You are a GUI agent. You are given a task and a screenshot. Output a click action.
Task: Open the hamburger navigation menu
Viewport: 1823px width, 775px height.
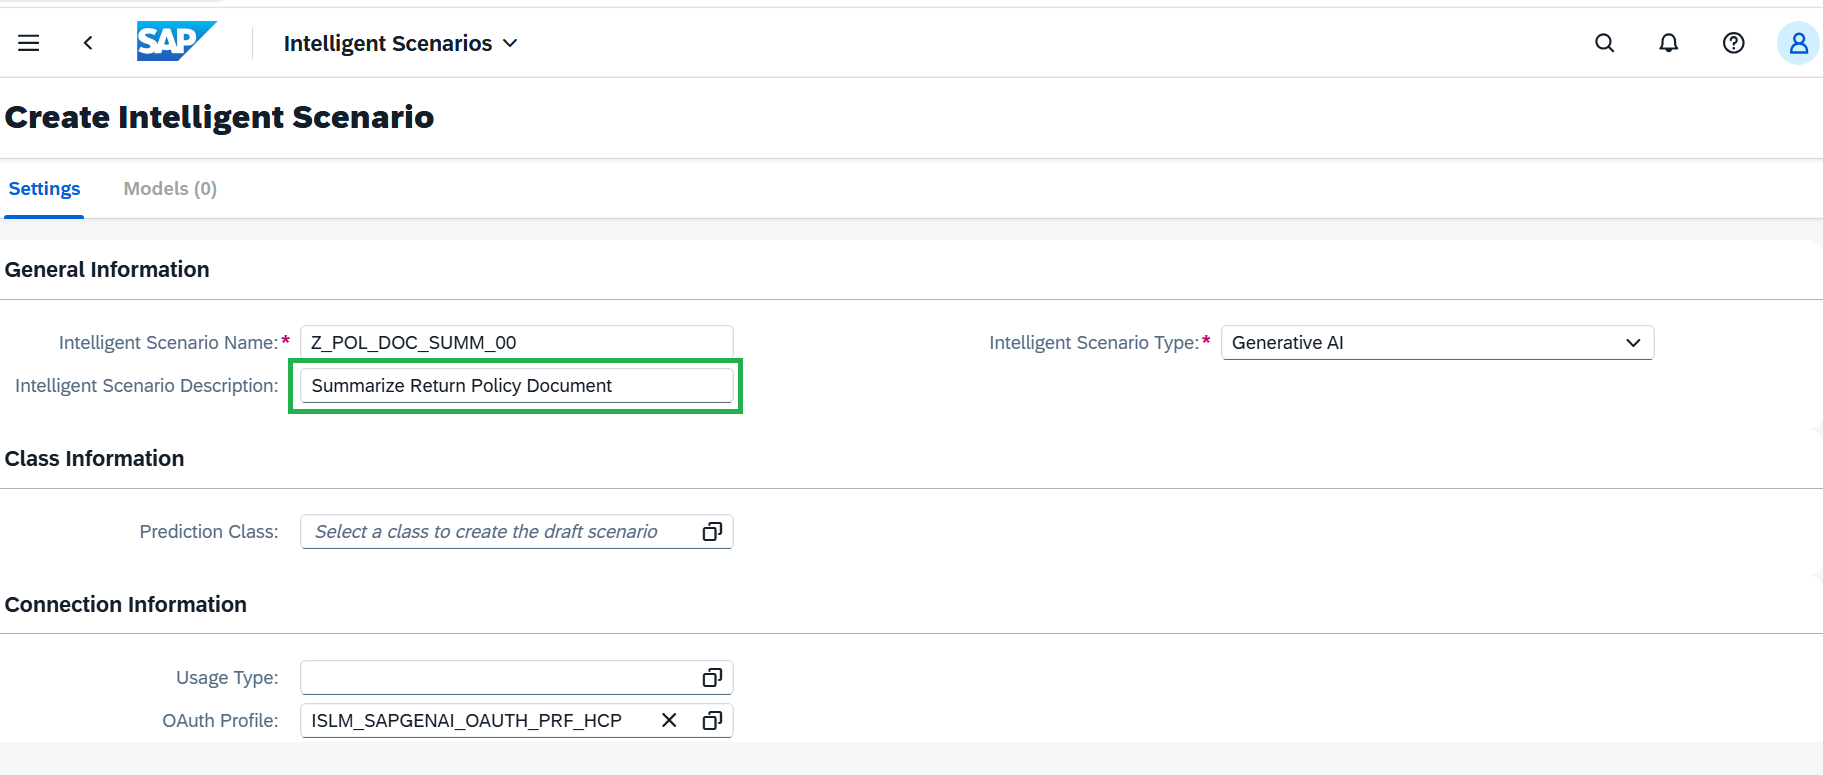click(x=29, y=43)
